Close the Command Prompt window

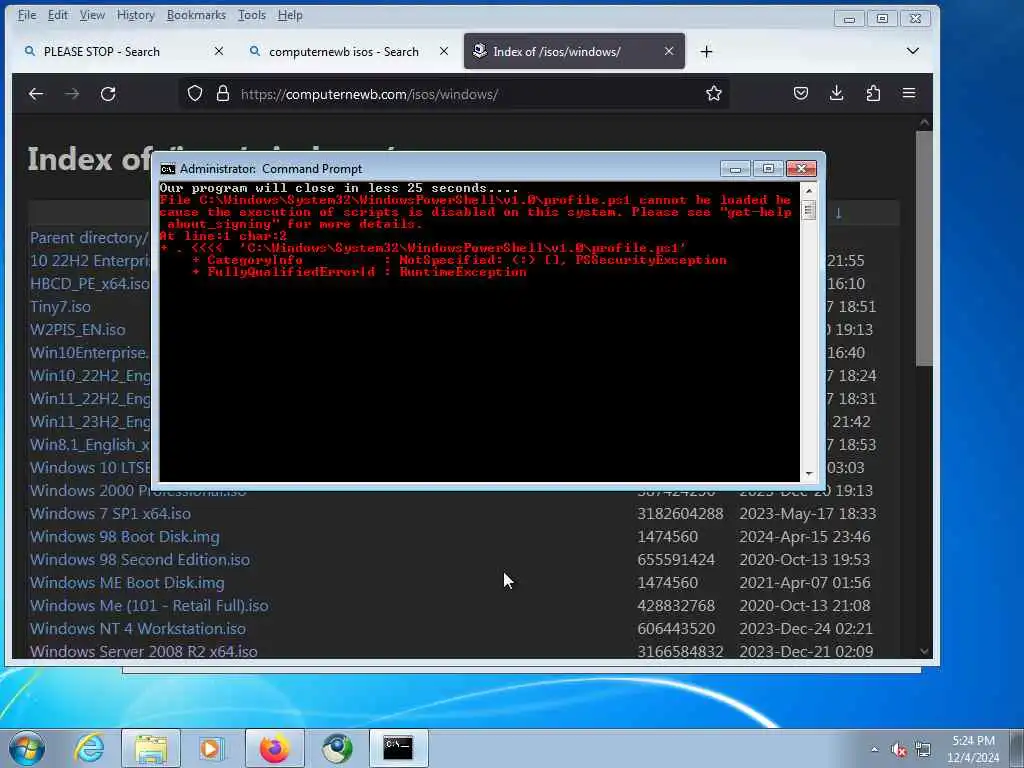(801, 169)
